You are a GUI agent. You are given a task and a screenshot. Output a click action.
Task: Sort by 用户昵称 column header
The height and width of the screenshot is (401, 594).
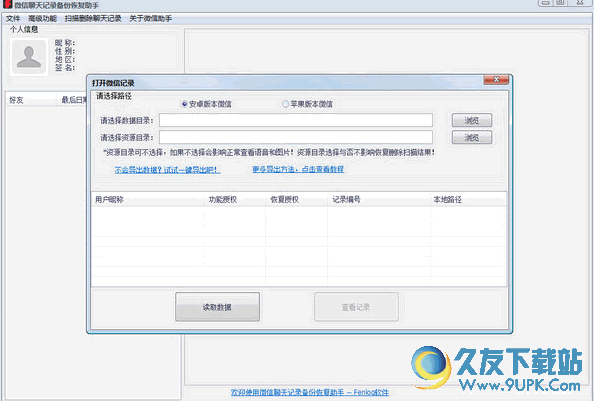pyautogui.click(x=148, y=200)
